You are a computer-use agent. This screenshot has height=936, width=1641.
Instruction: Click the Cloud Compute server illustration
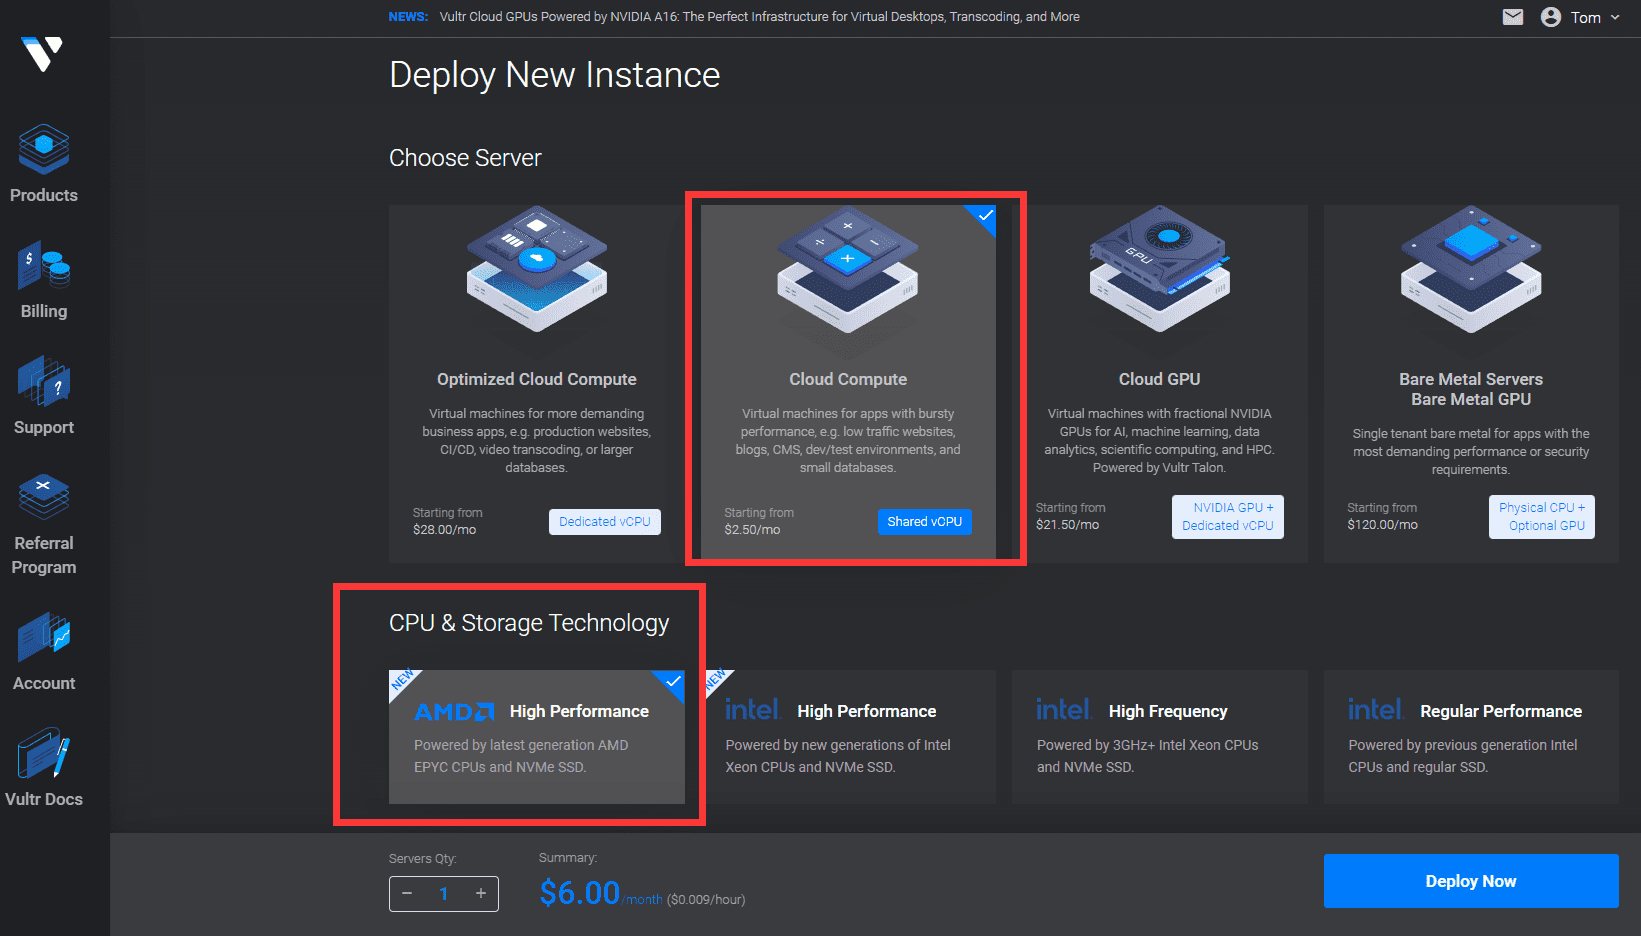point(848,269)
